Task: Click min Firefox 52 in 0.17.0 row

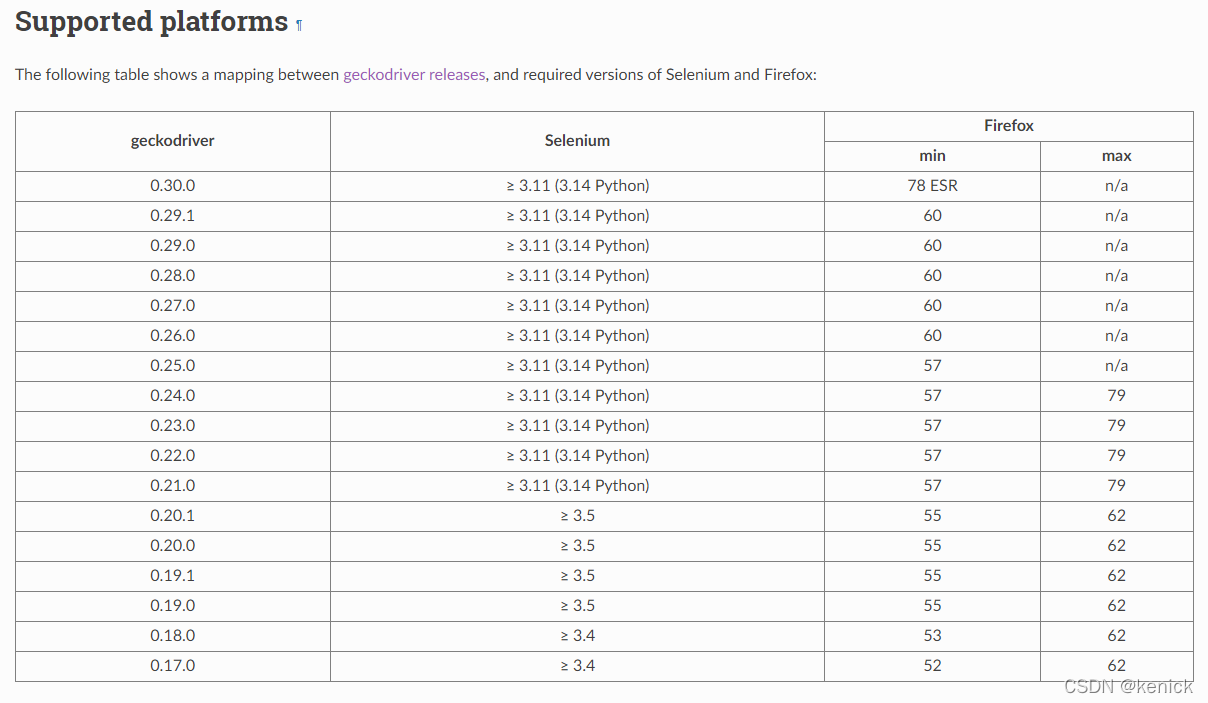Action: (x=932, y=666)
